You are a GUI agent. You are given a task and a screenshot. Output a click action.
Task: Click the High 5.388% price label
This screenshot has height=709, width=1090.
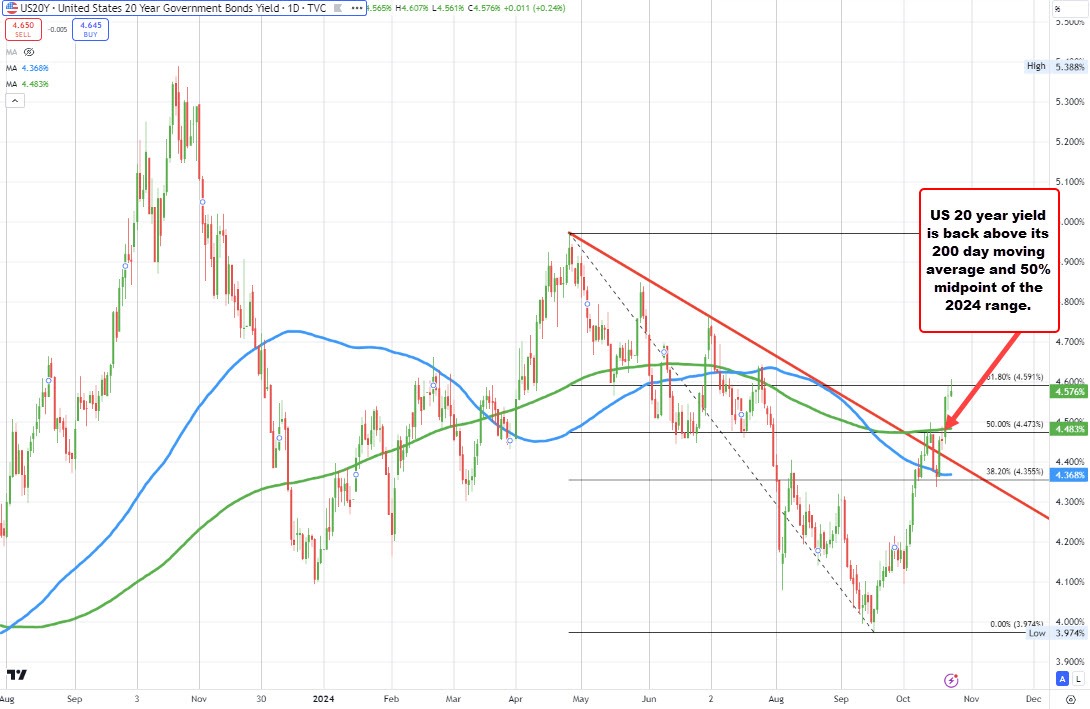(1055, 67)
